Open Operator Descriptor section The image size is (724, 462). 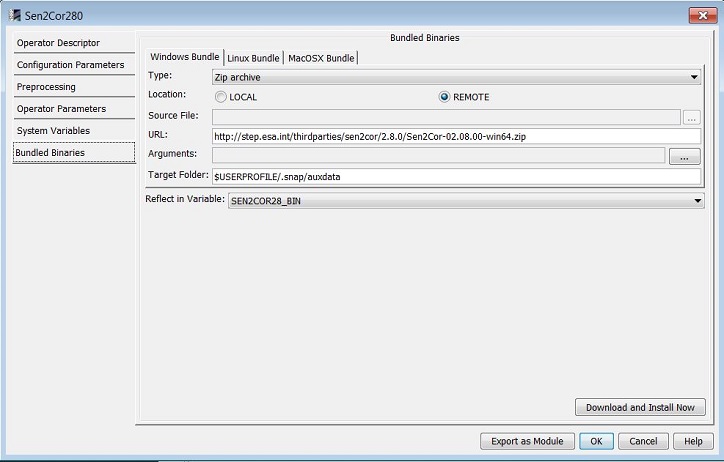(x=58, y=43)
